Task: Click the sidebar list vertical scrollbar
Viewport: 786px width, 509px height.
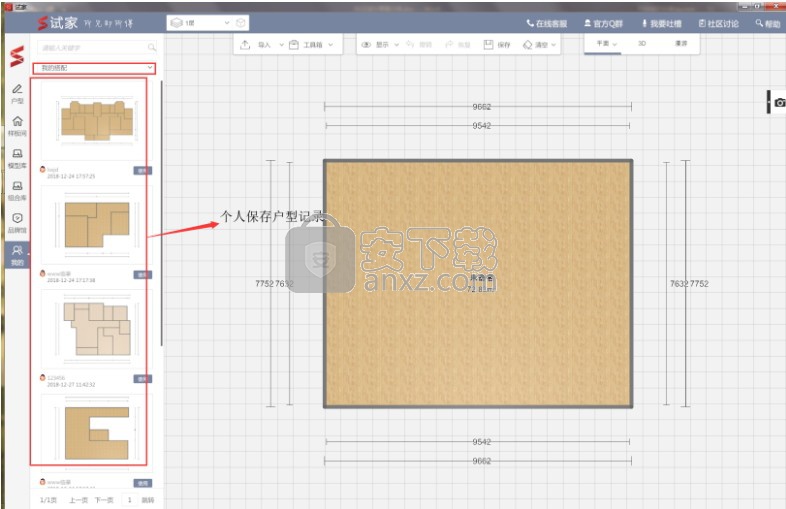Action: [x=161, y=213]
